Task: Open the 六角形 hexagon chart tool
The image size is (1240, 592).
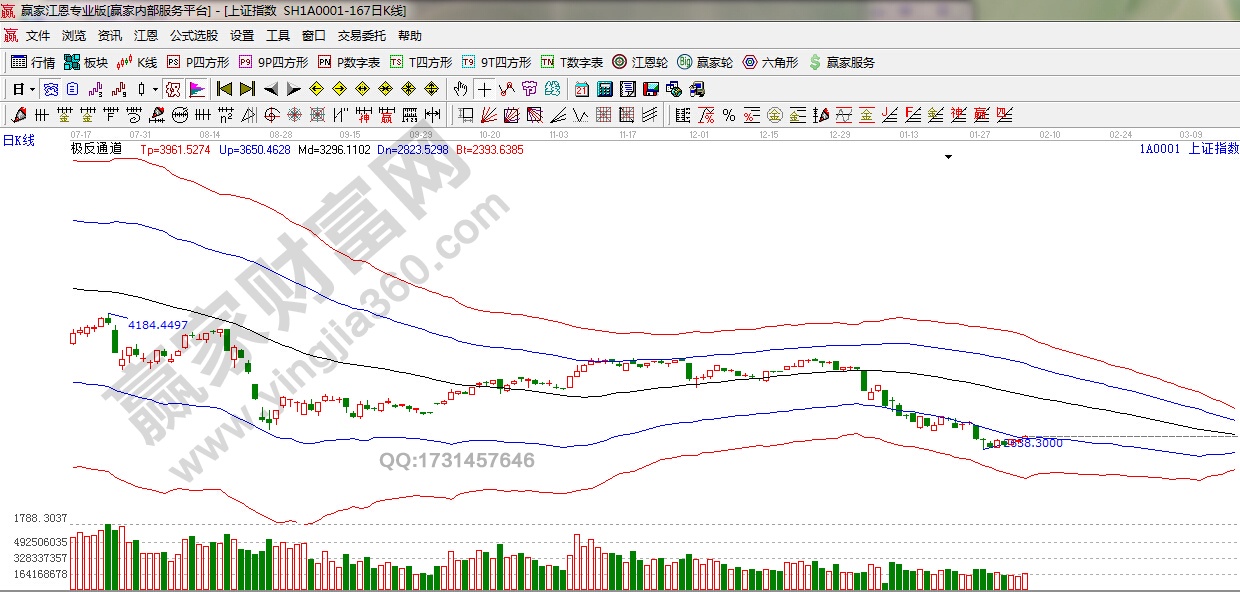Action: click(769, 62)
